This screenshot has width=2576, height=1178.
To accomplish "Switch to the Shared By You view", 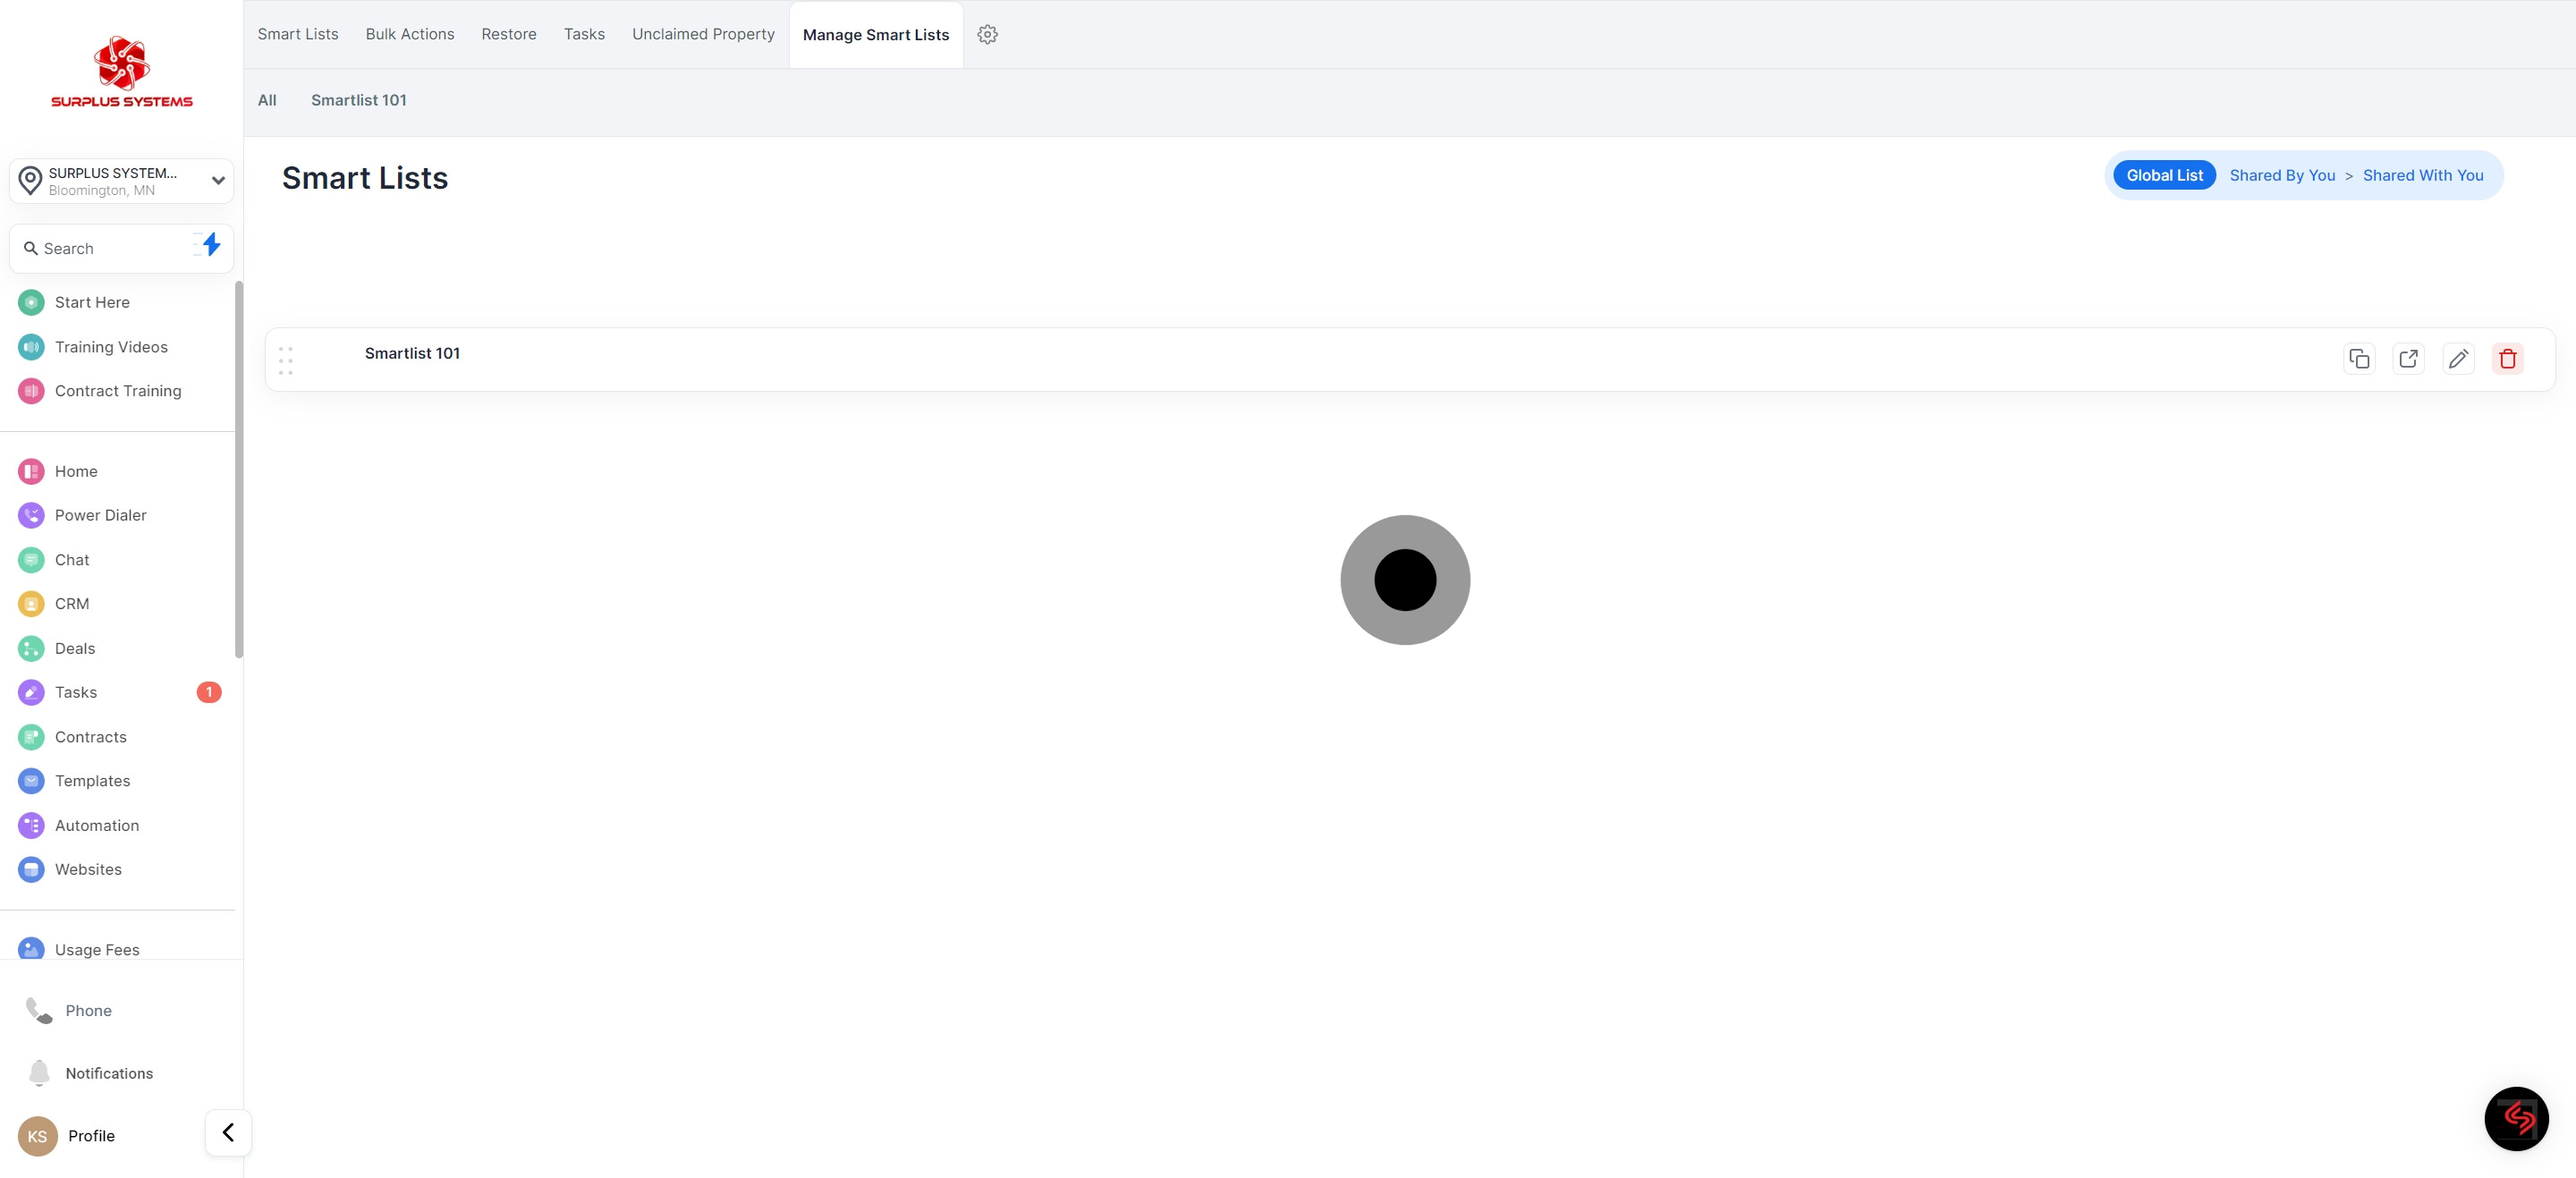I will coord(2282,176).
